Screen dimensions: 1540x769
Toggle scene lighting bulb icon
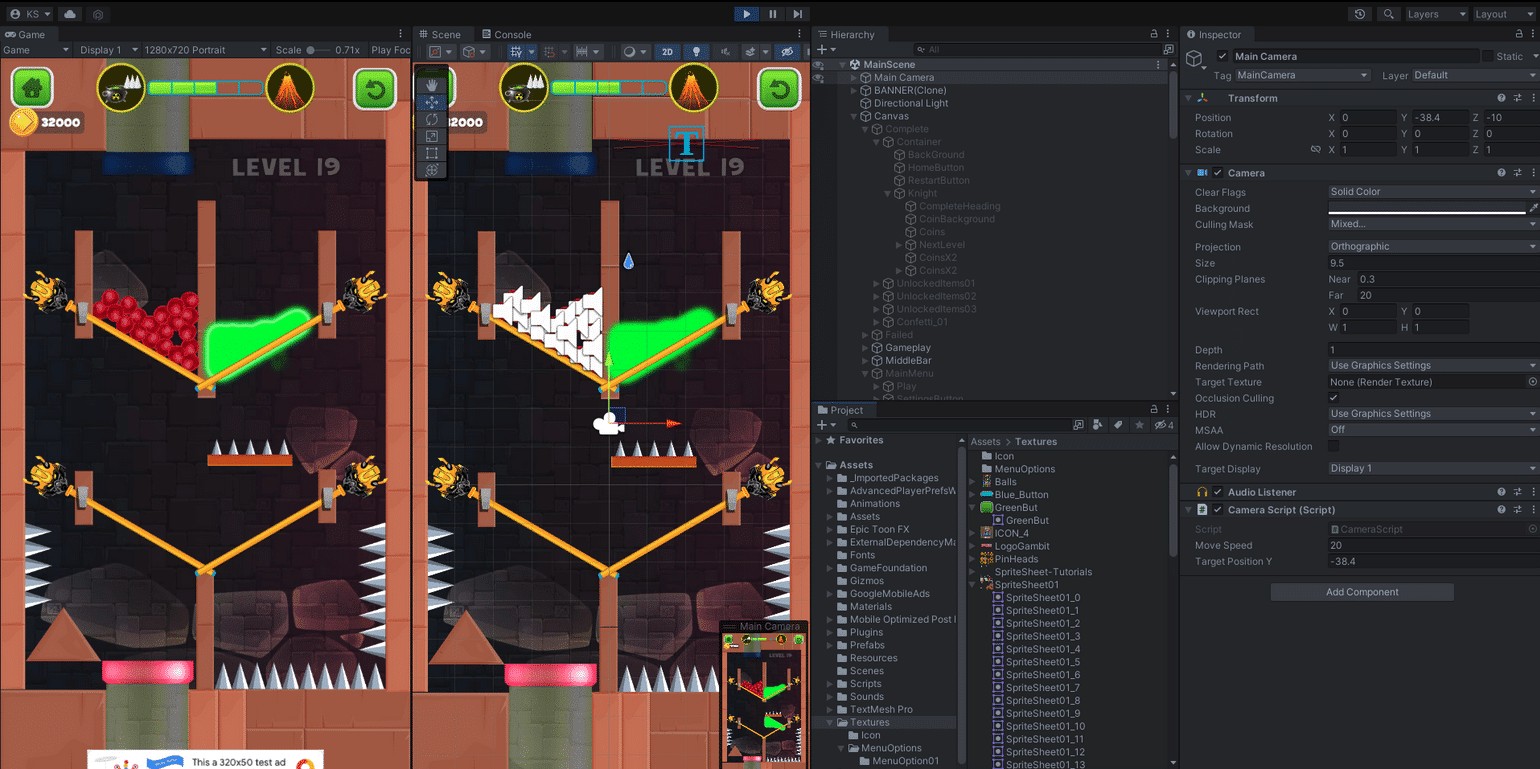695,52
